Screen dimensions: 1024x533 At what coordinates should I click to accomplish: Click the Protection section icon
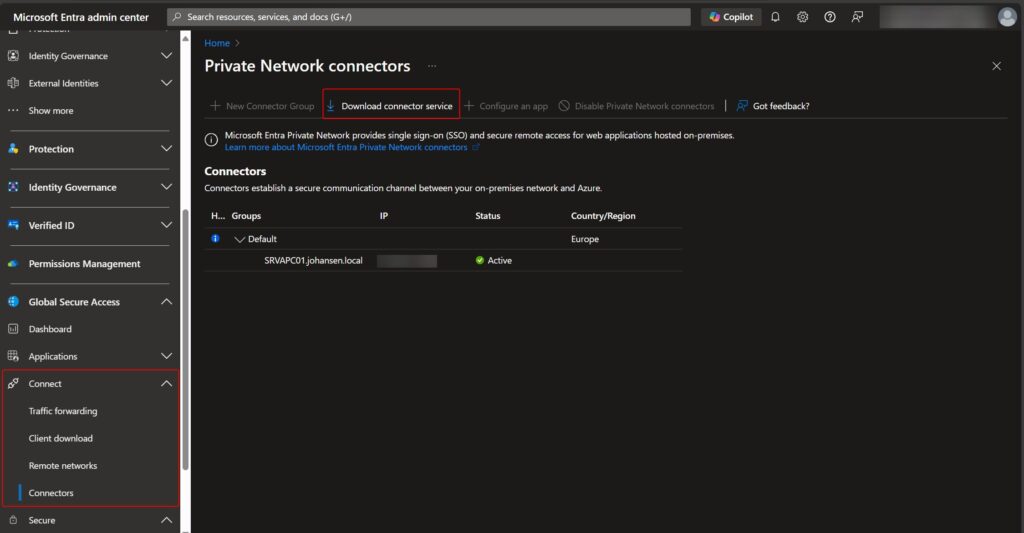(13, 149)
